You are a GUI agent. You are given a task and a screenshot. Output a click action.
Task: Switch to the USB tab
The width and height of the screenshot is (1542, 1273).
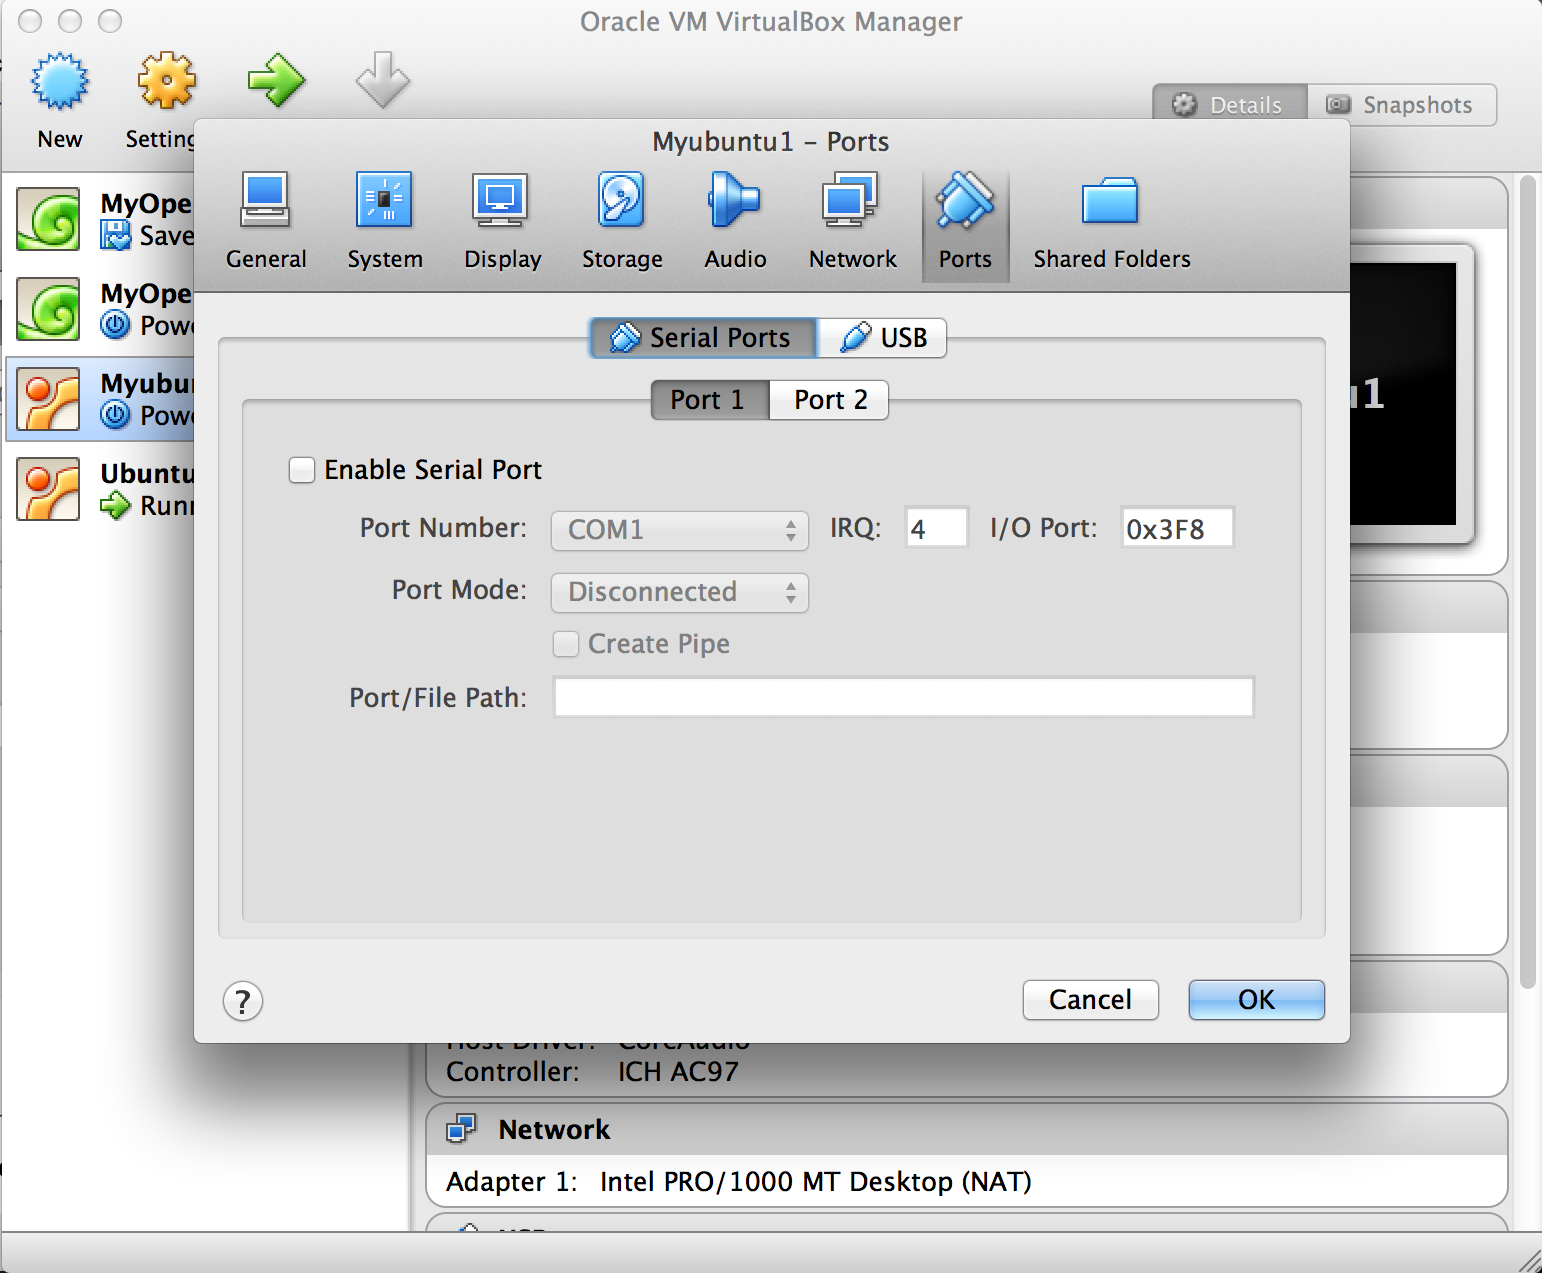(882, 338)
